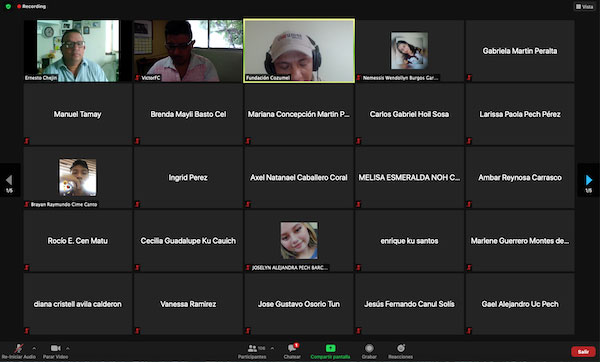Viewport: 600px width, 362px height.
Task: Select Larissa Paola Pech Pérez tile
Action: click(520, 114)
